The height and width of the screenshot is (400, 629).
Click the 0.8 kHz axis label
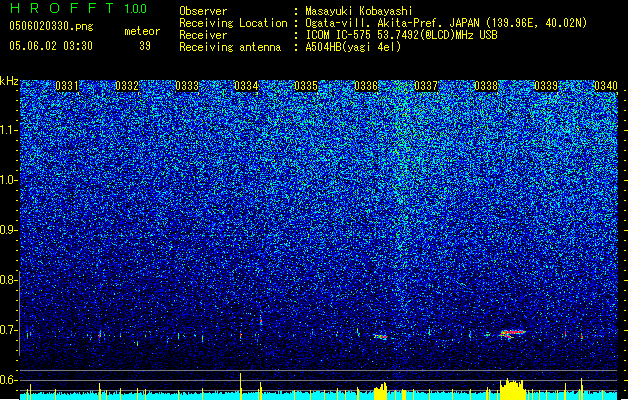(x=8, y=280)
